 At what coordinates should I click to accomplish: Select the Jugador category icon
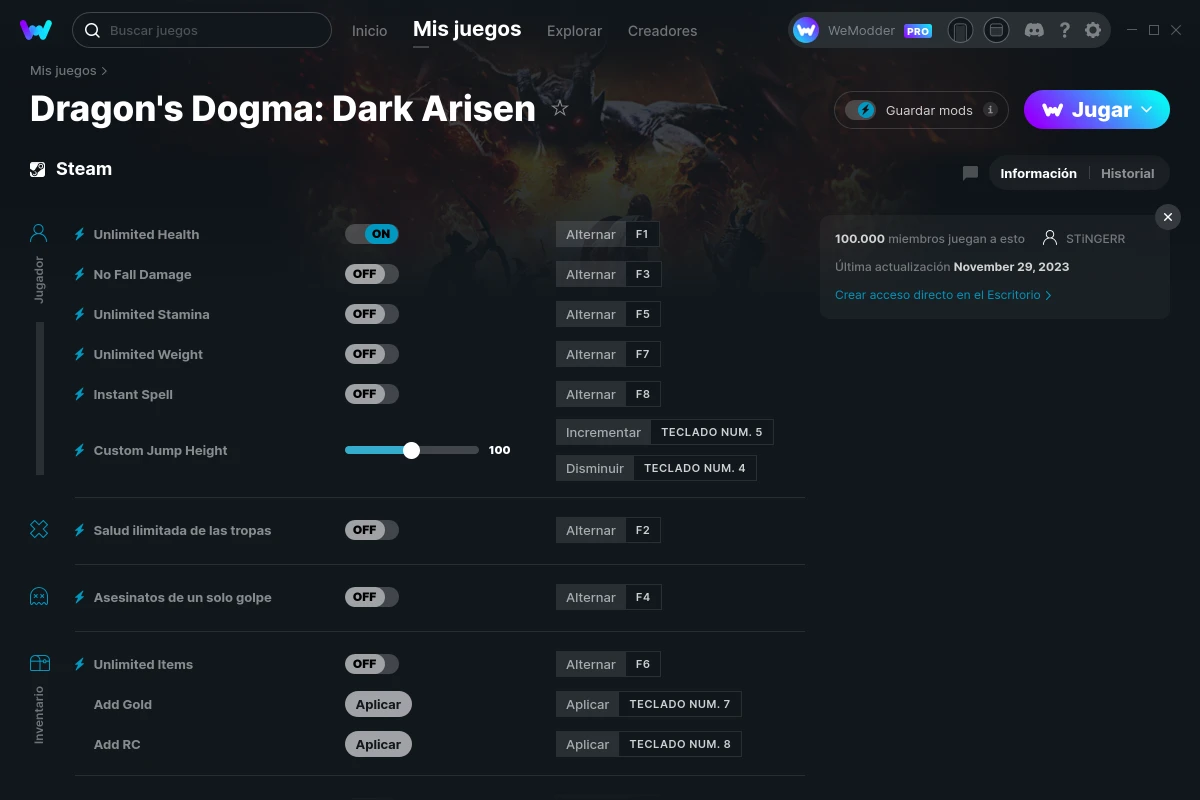pyautogui.click(x=39, y=234)
